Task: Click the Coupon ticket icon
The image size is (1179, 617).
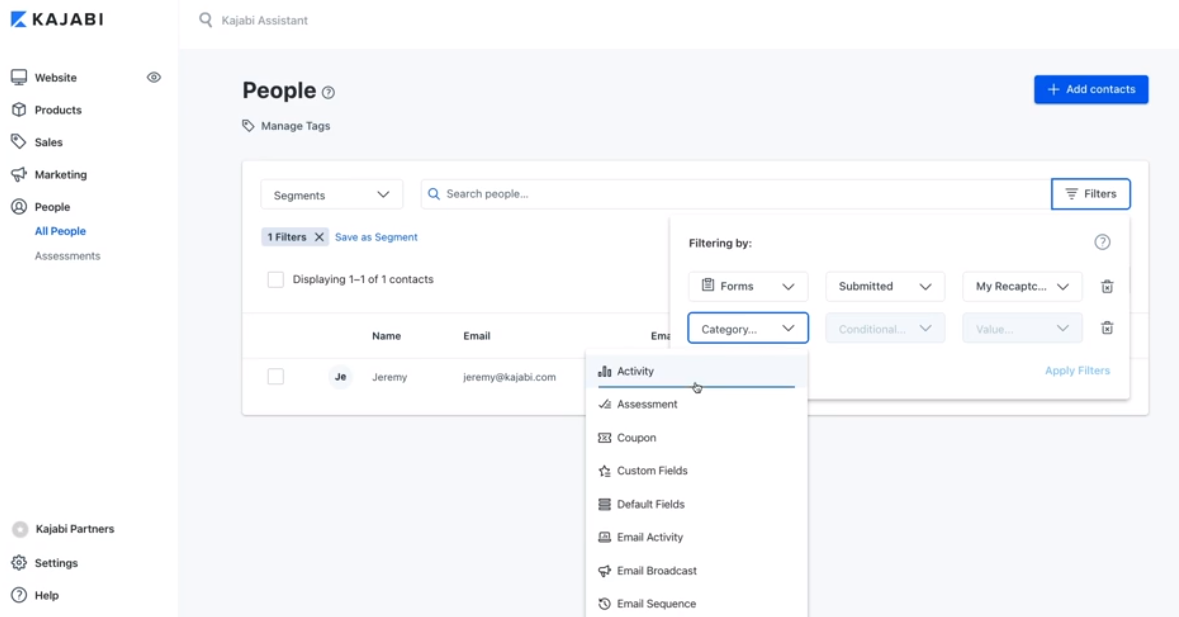Action: point(605,437)
